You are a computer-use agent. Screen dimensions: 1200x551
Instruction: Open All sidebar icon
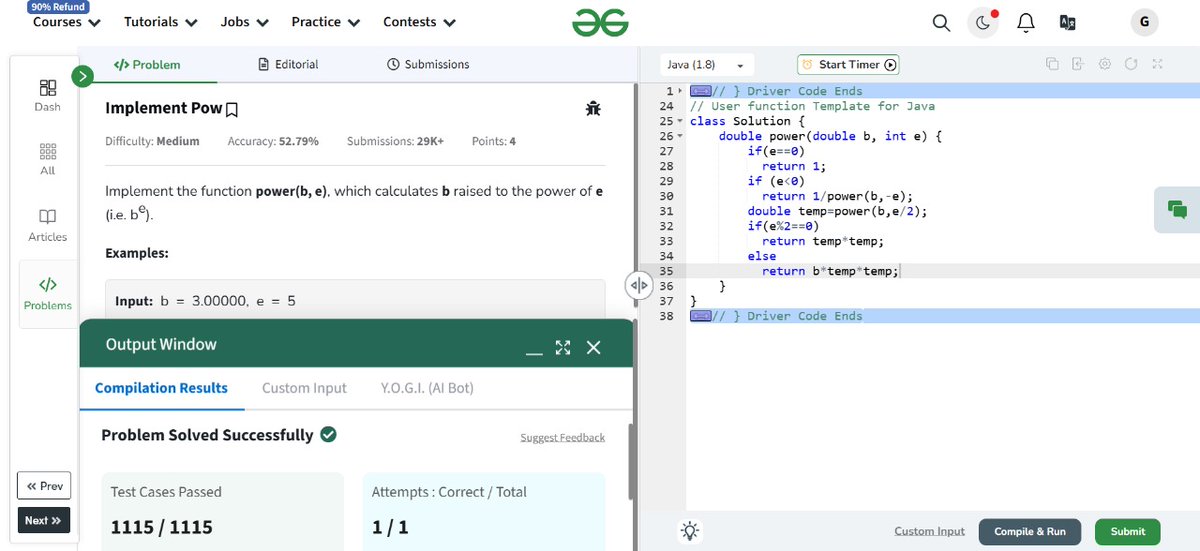(47, 160)
